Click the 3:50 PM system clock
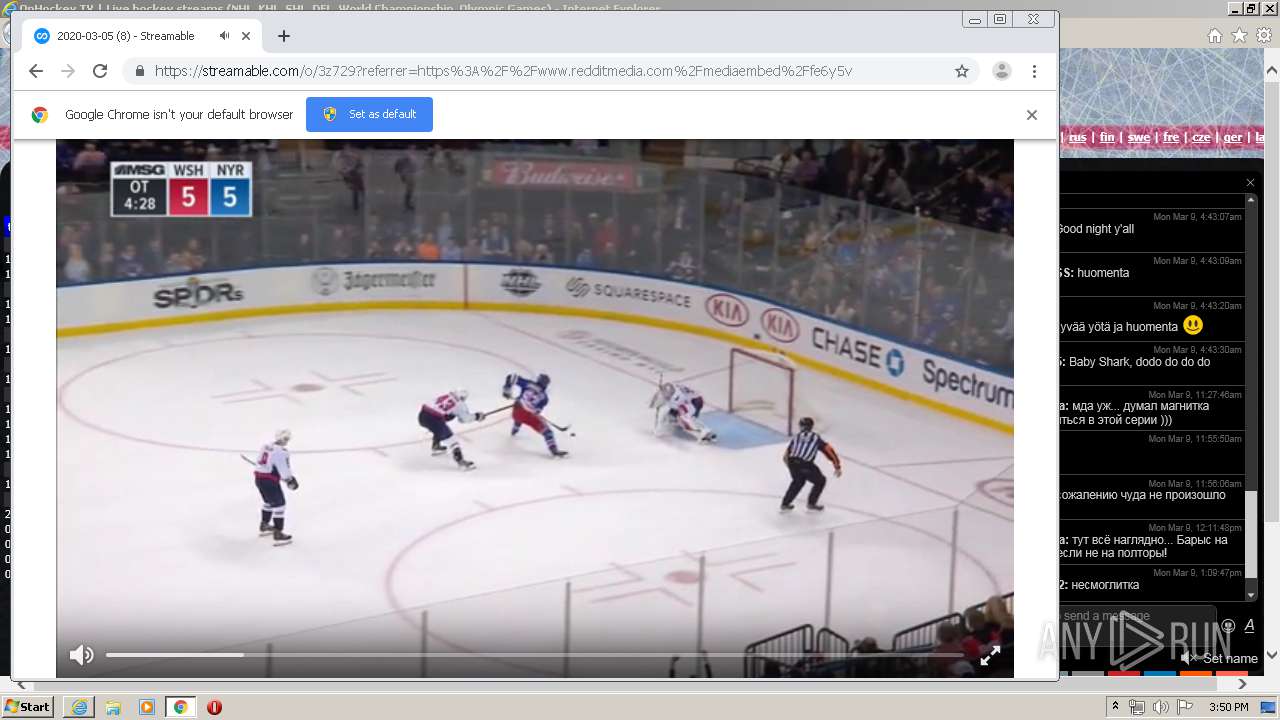 point(1229,707)
